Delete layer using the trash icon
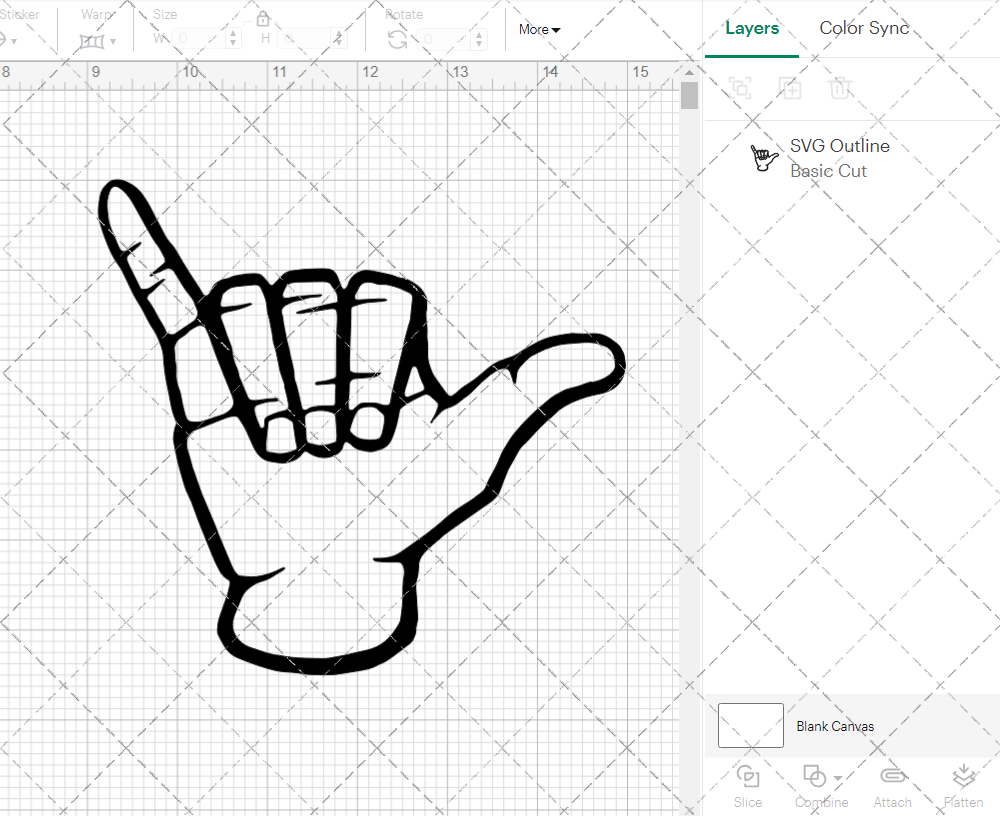The height and width of the screenshot is (816, 1000). pos(840,88)
